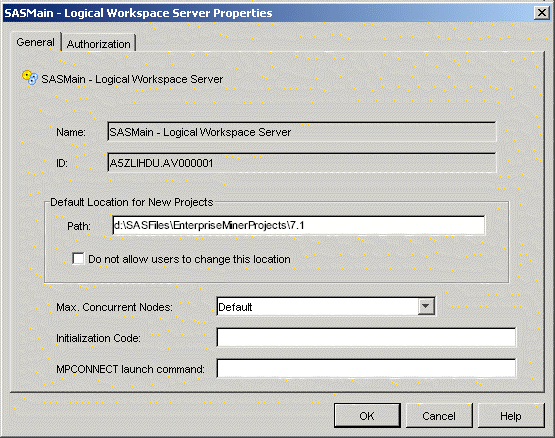Click into the Path input field
Image resolution: width=555 pixels, height=438 pixels.
click(x=299, y=225)
